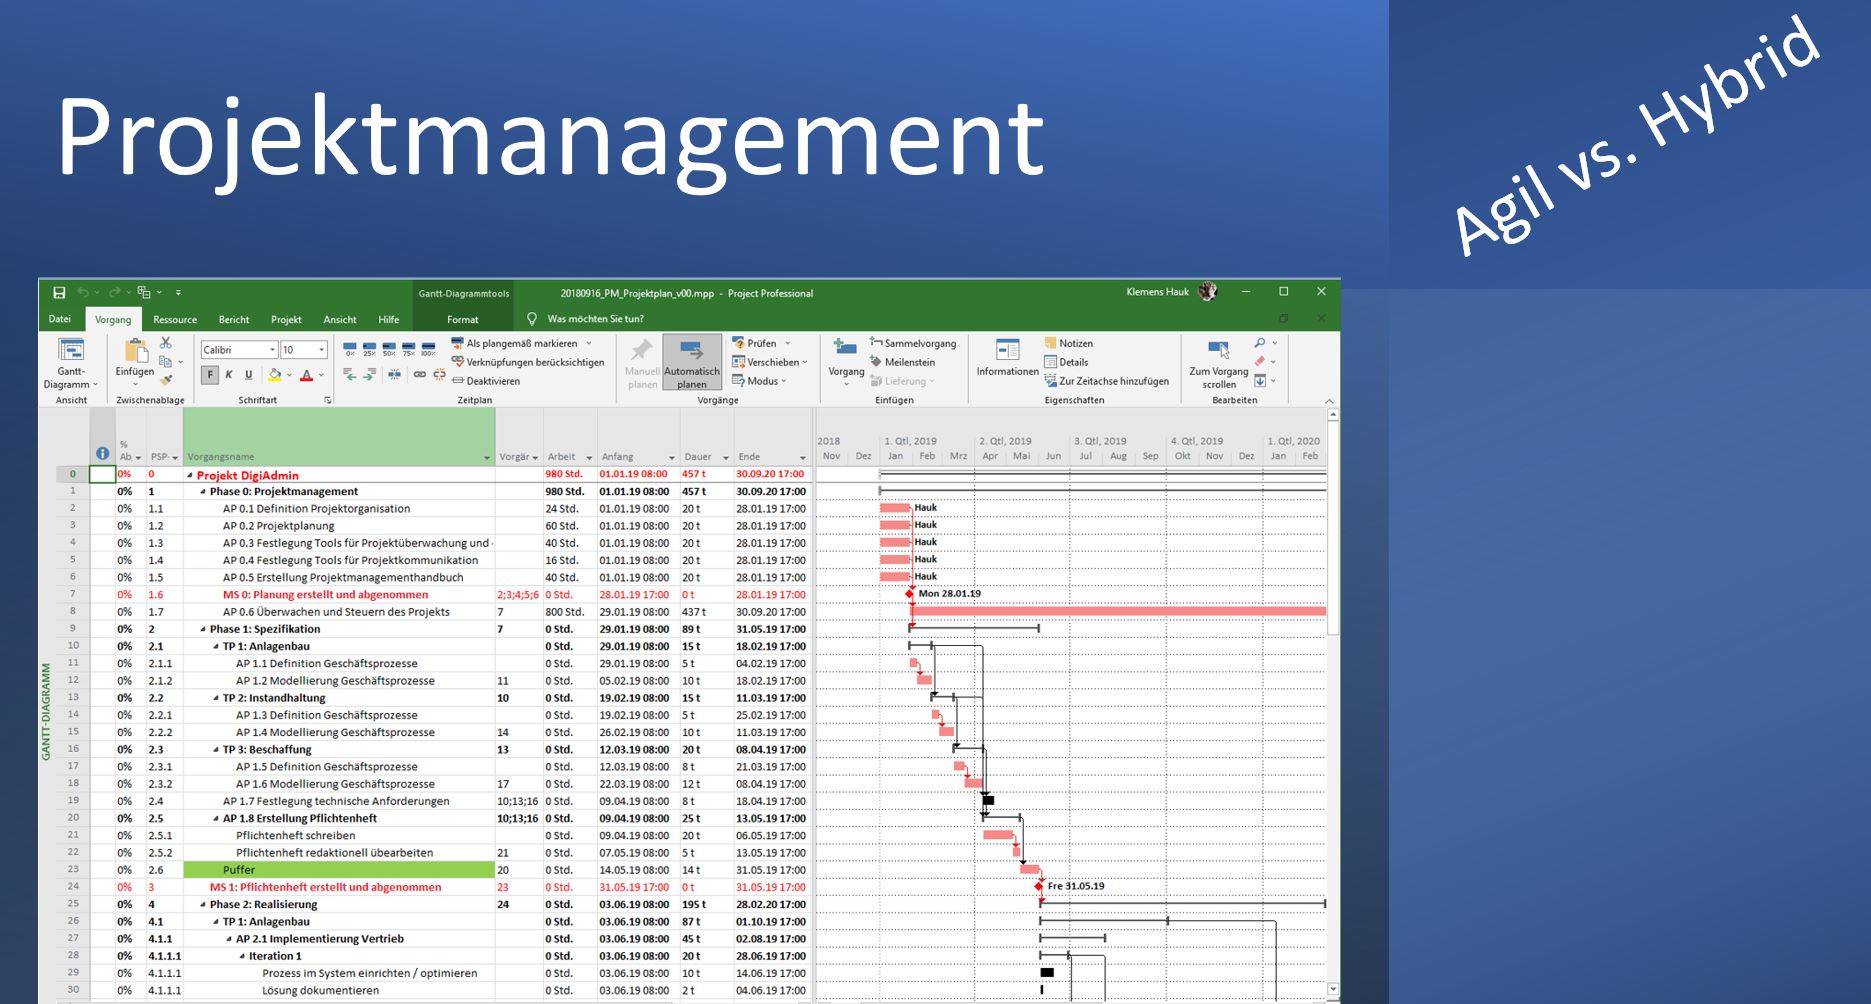Enable Automatisch planen scheduling mode

point(692,362)
